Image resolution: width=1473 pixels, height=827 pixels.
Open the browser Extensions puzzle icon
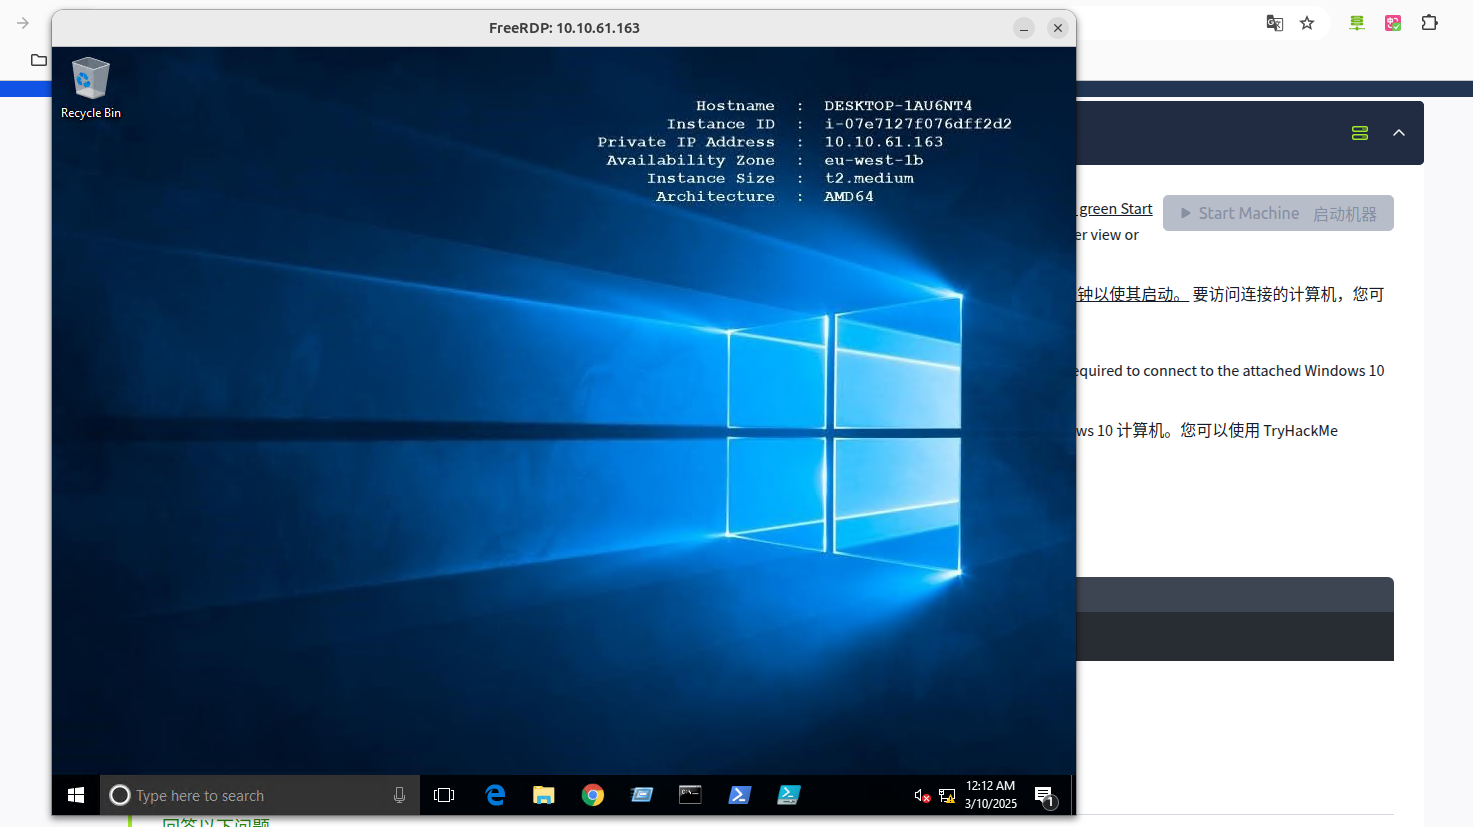(1430, 23)
